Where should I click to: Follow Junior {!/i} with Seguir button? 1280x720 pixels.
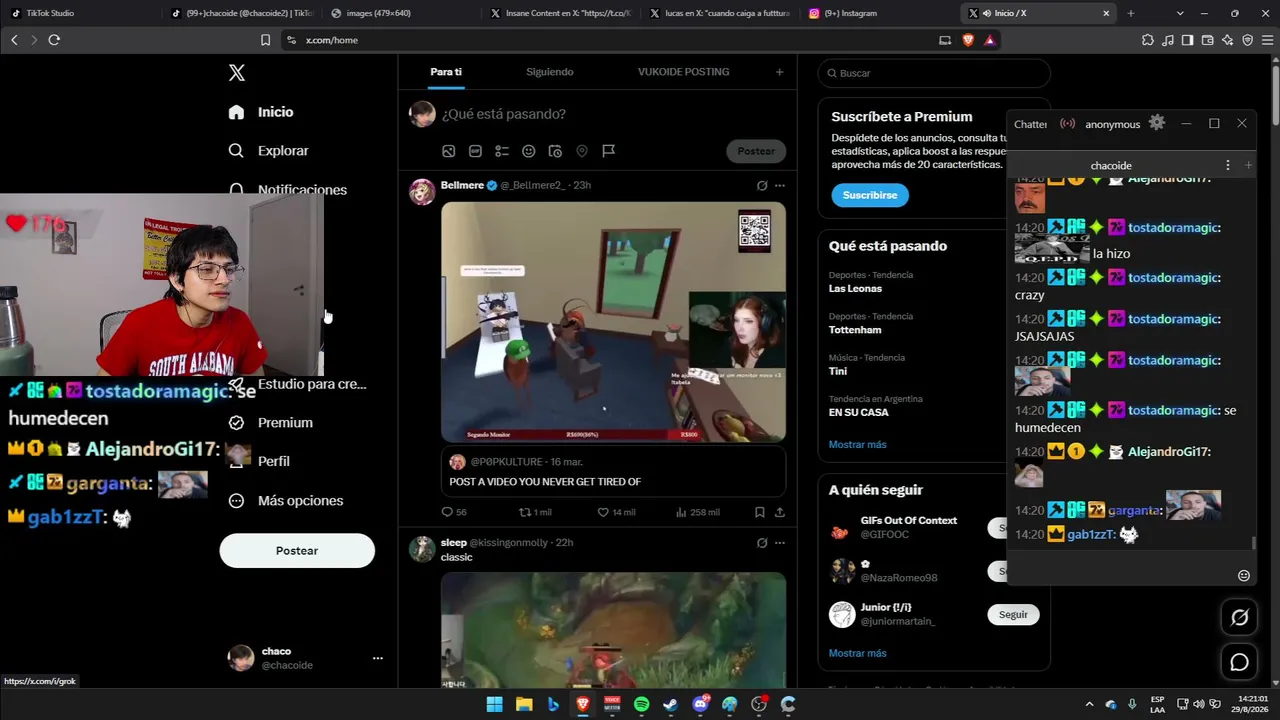pos(1013,615)
